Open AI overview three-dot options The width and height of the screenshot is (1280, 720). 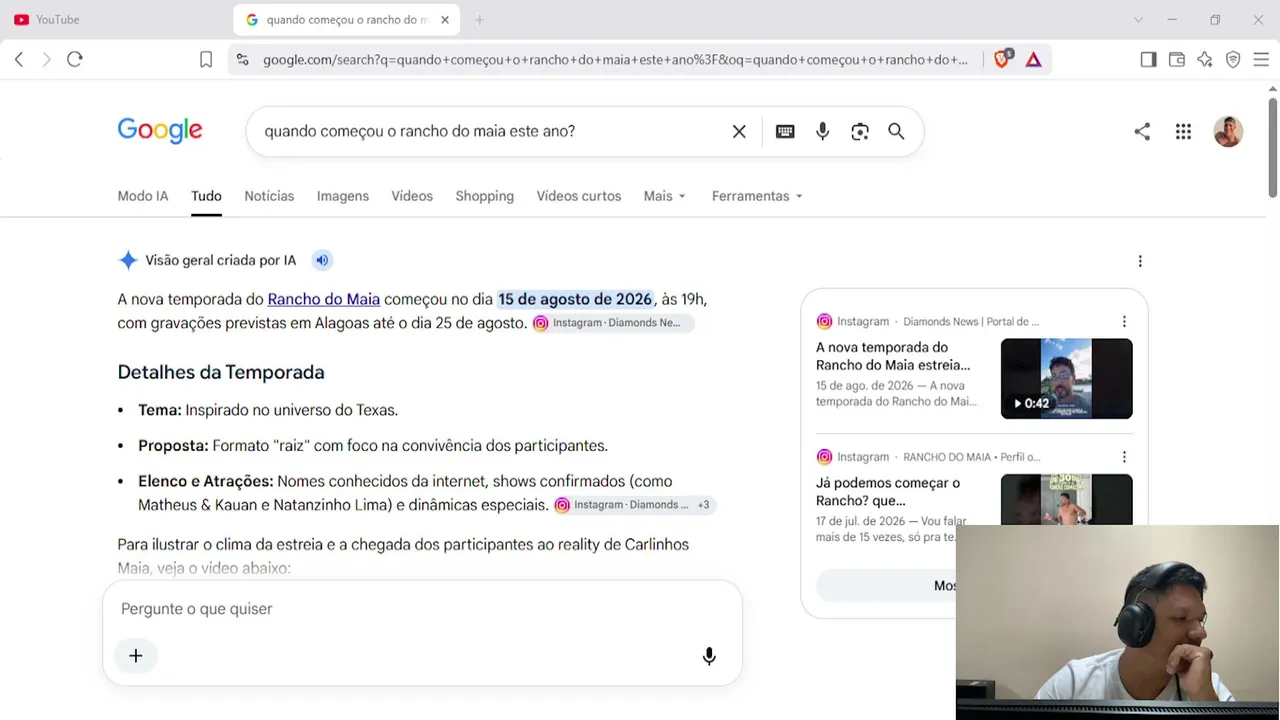click(x=1140, y=261)
